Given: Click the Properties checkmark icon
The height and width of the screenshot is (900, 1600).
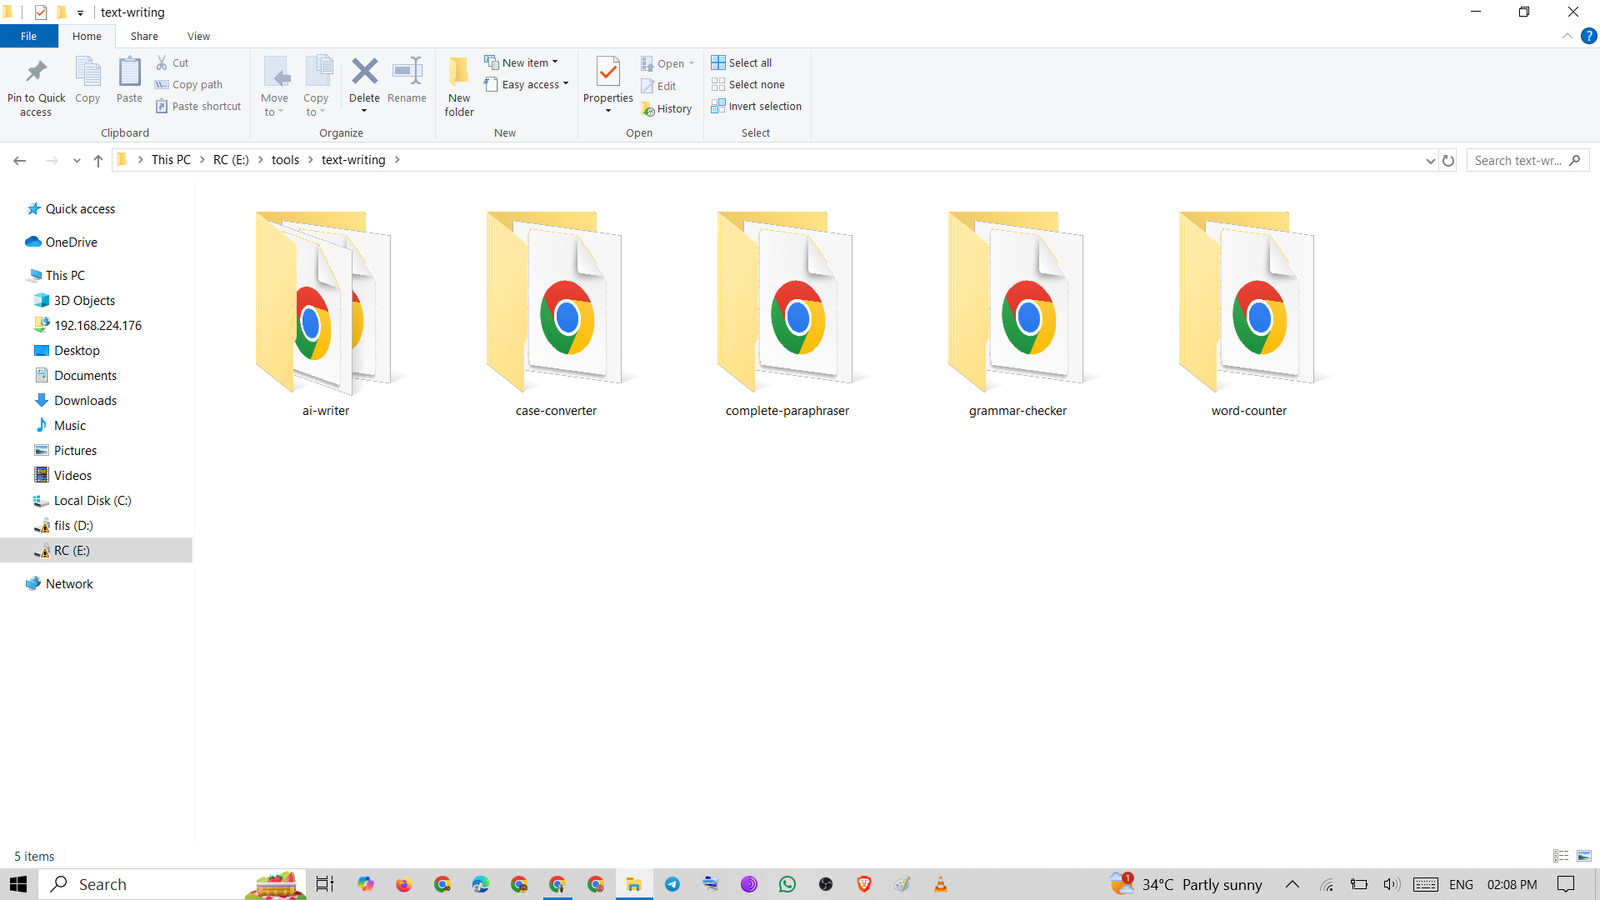Looking at the screenshot, I should coord(608,71).
